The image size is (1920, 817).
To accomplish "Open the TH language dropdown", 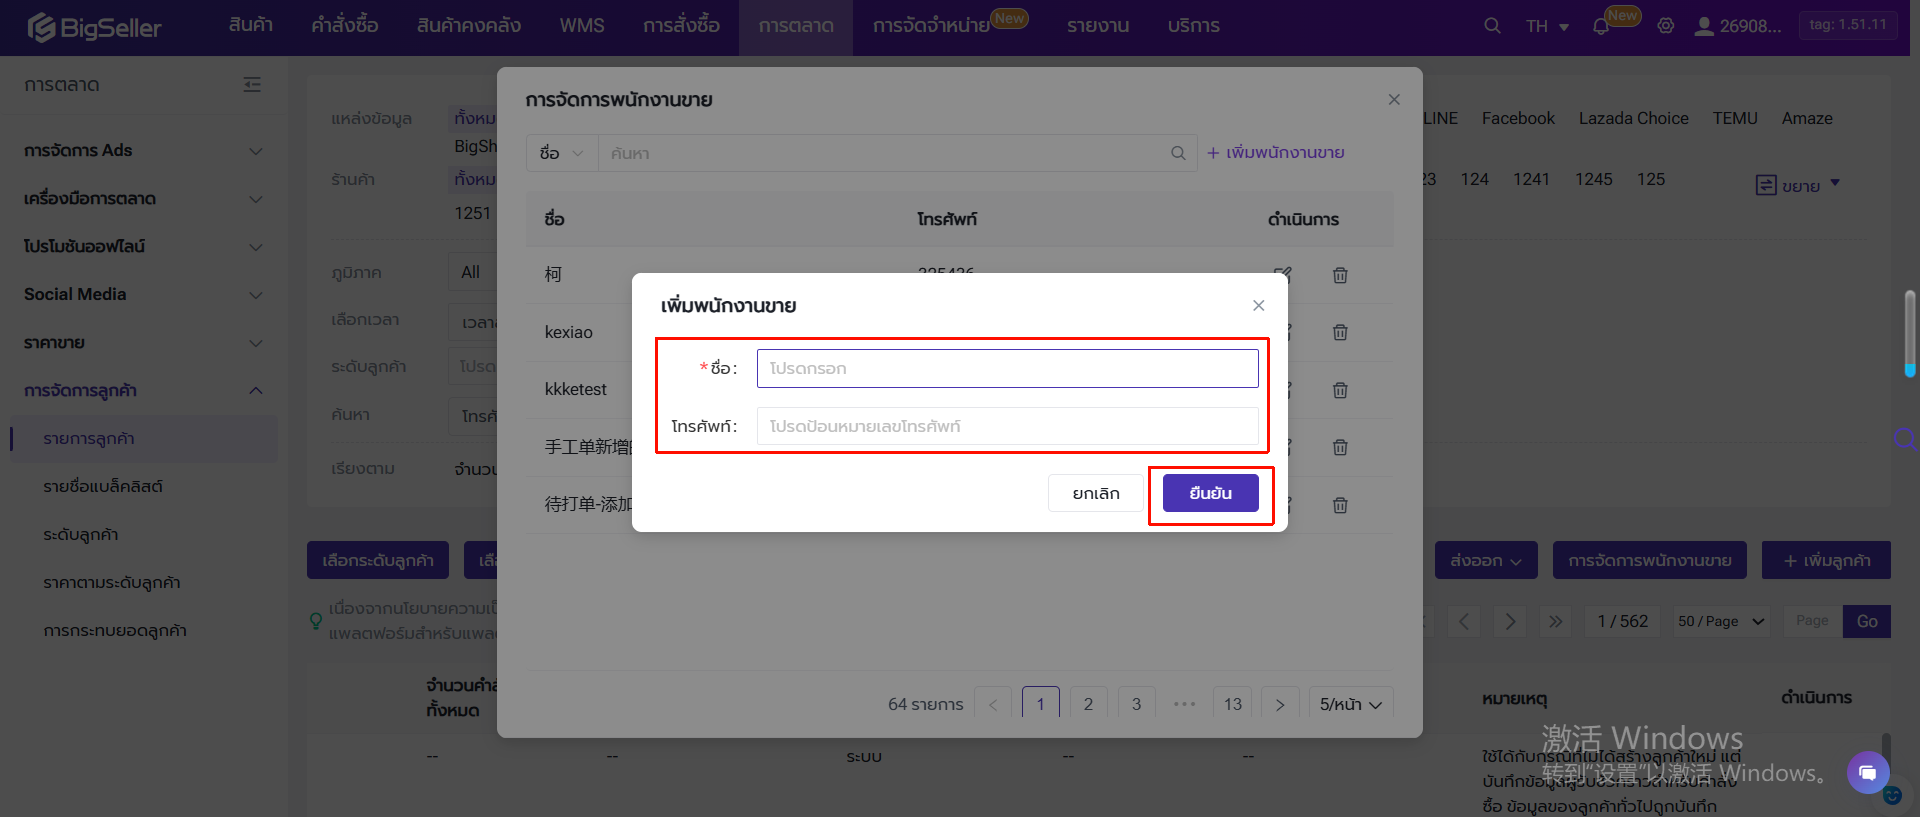I will 1547,26.
